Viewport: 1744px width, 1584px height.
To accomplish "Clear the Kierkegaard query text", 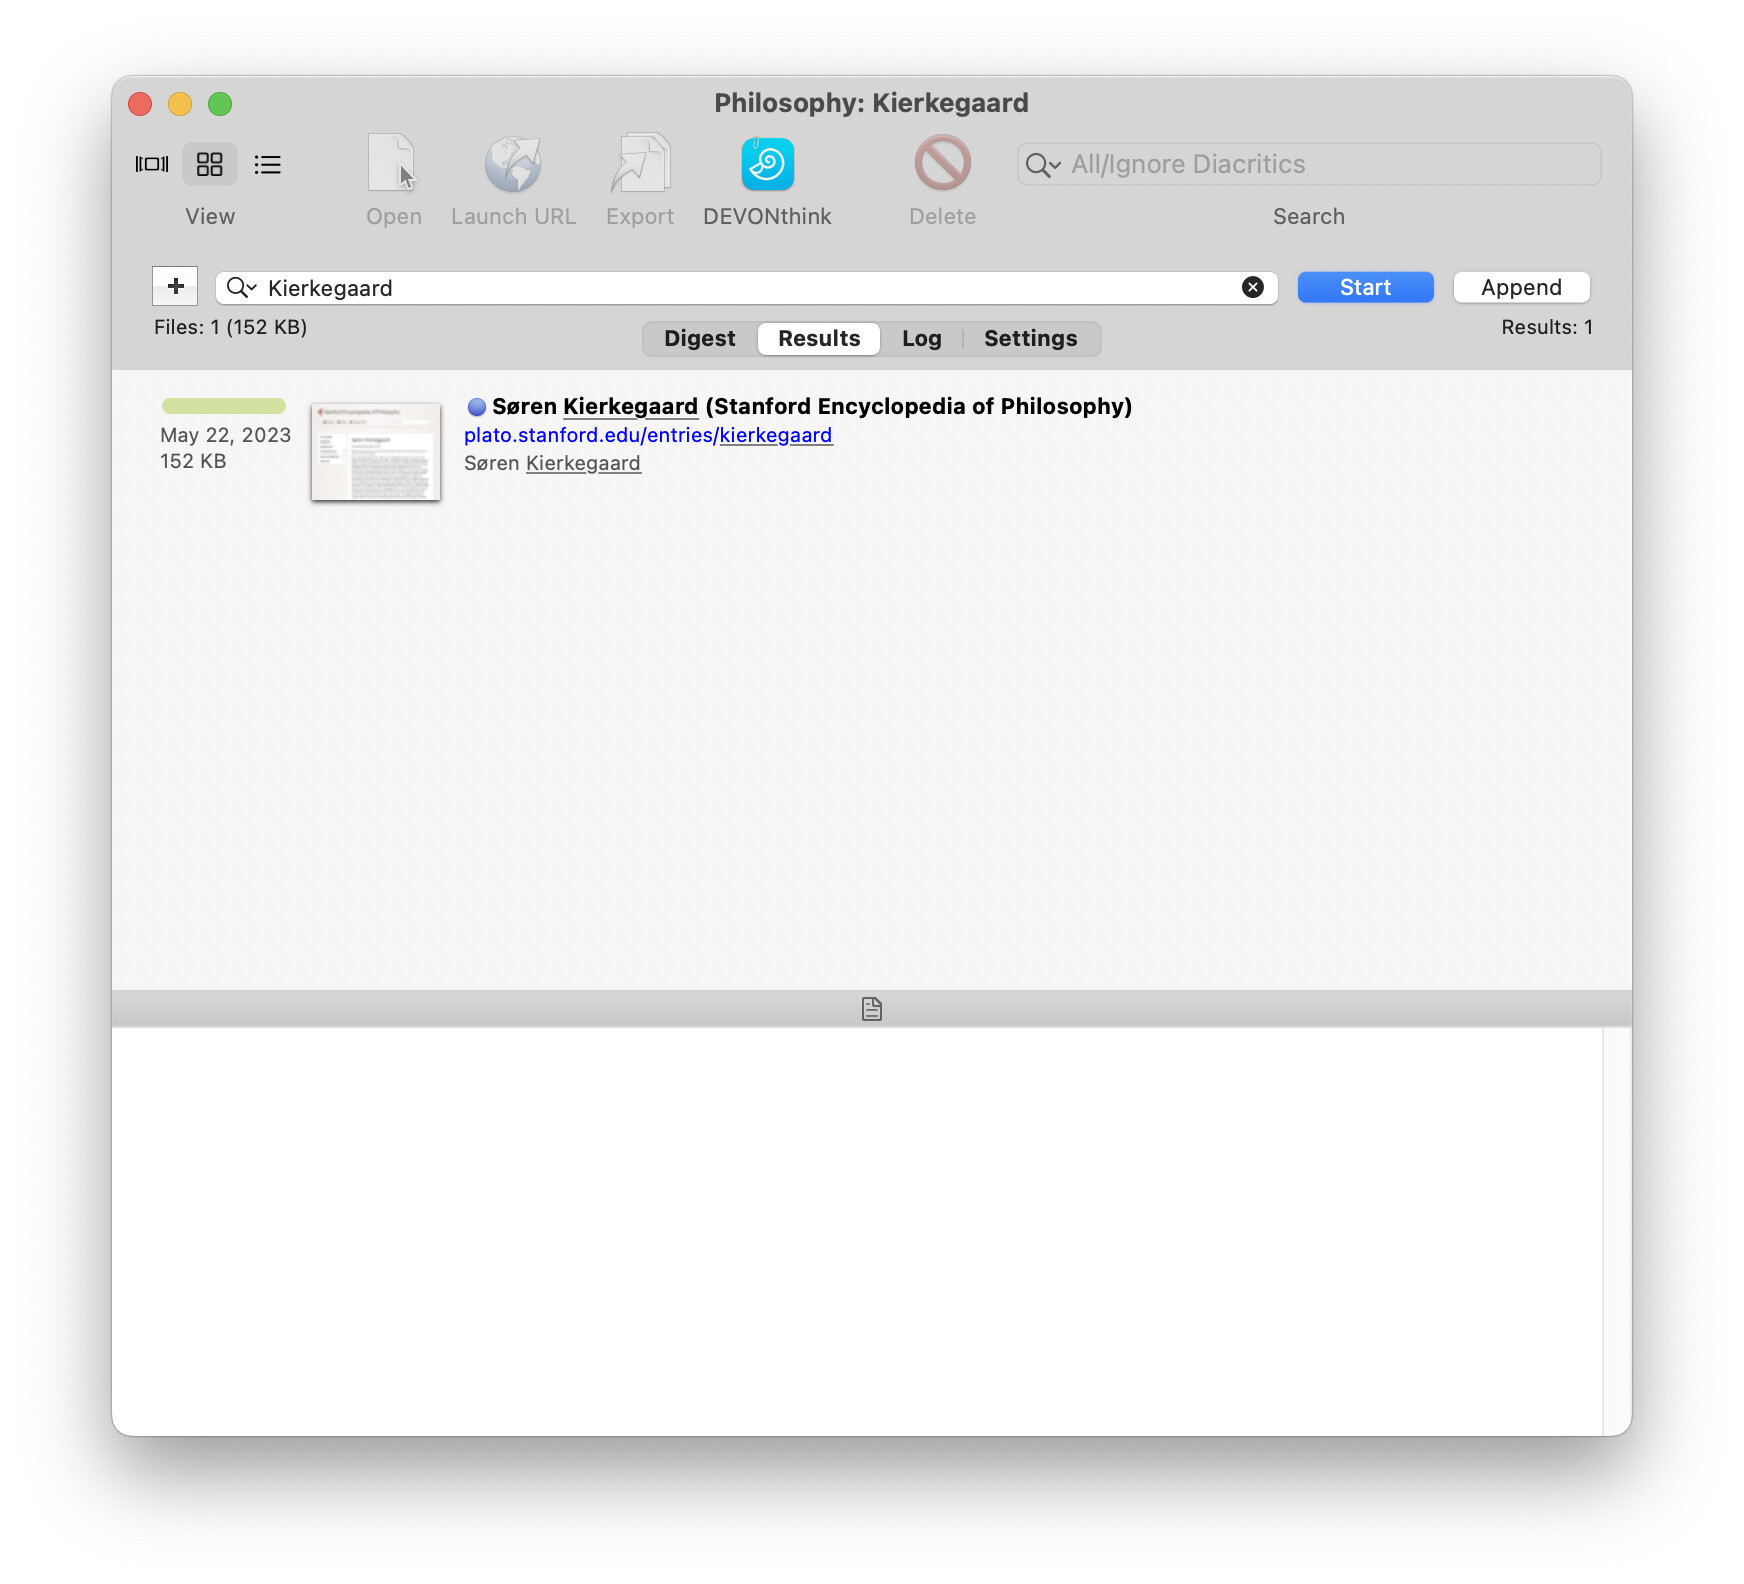I will [x=1252, y=288].
